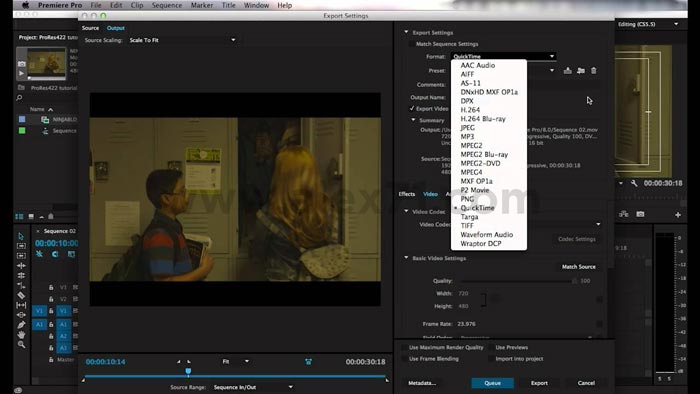This screenshot has width=700, height=394.
Task: Click the Delete Preset trash icon
Action: pyautogui.click(x=594, y=71)
